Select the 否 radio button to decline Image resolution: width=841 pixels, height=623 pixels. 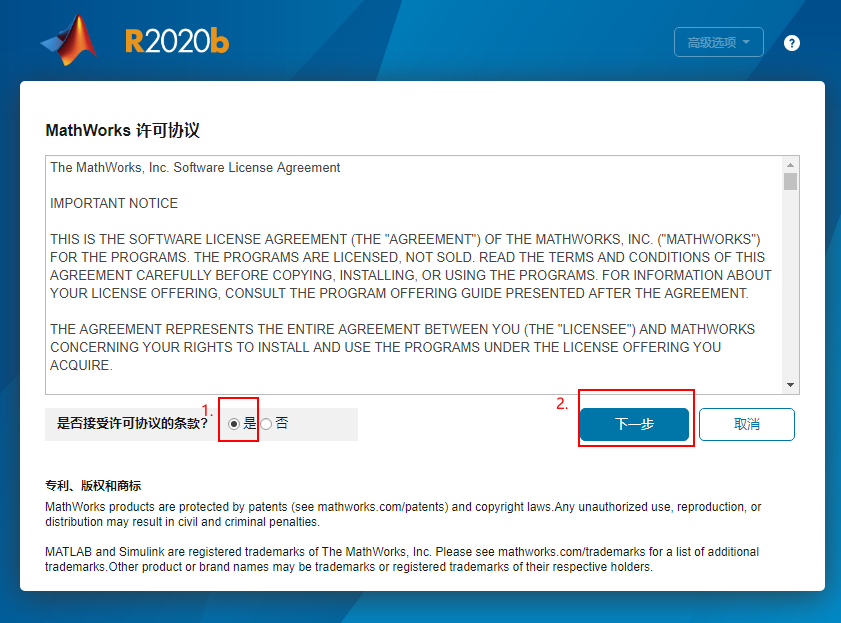[x=266, y=424]
